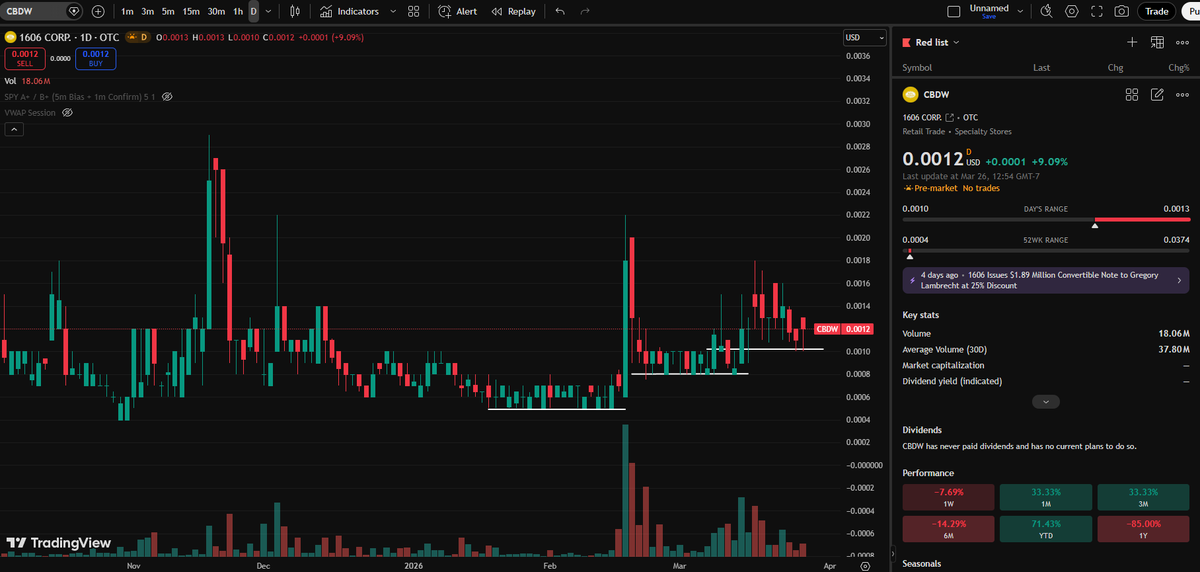Expand the Indicators favorites dropdown arrow
Screen dimensions: 1200x572
(x=392, y=11)
